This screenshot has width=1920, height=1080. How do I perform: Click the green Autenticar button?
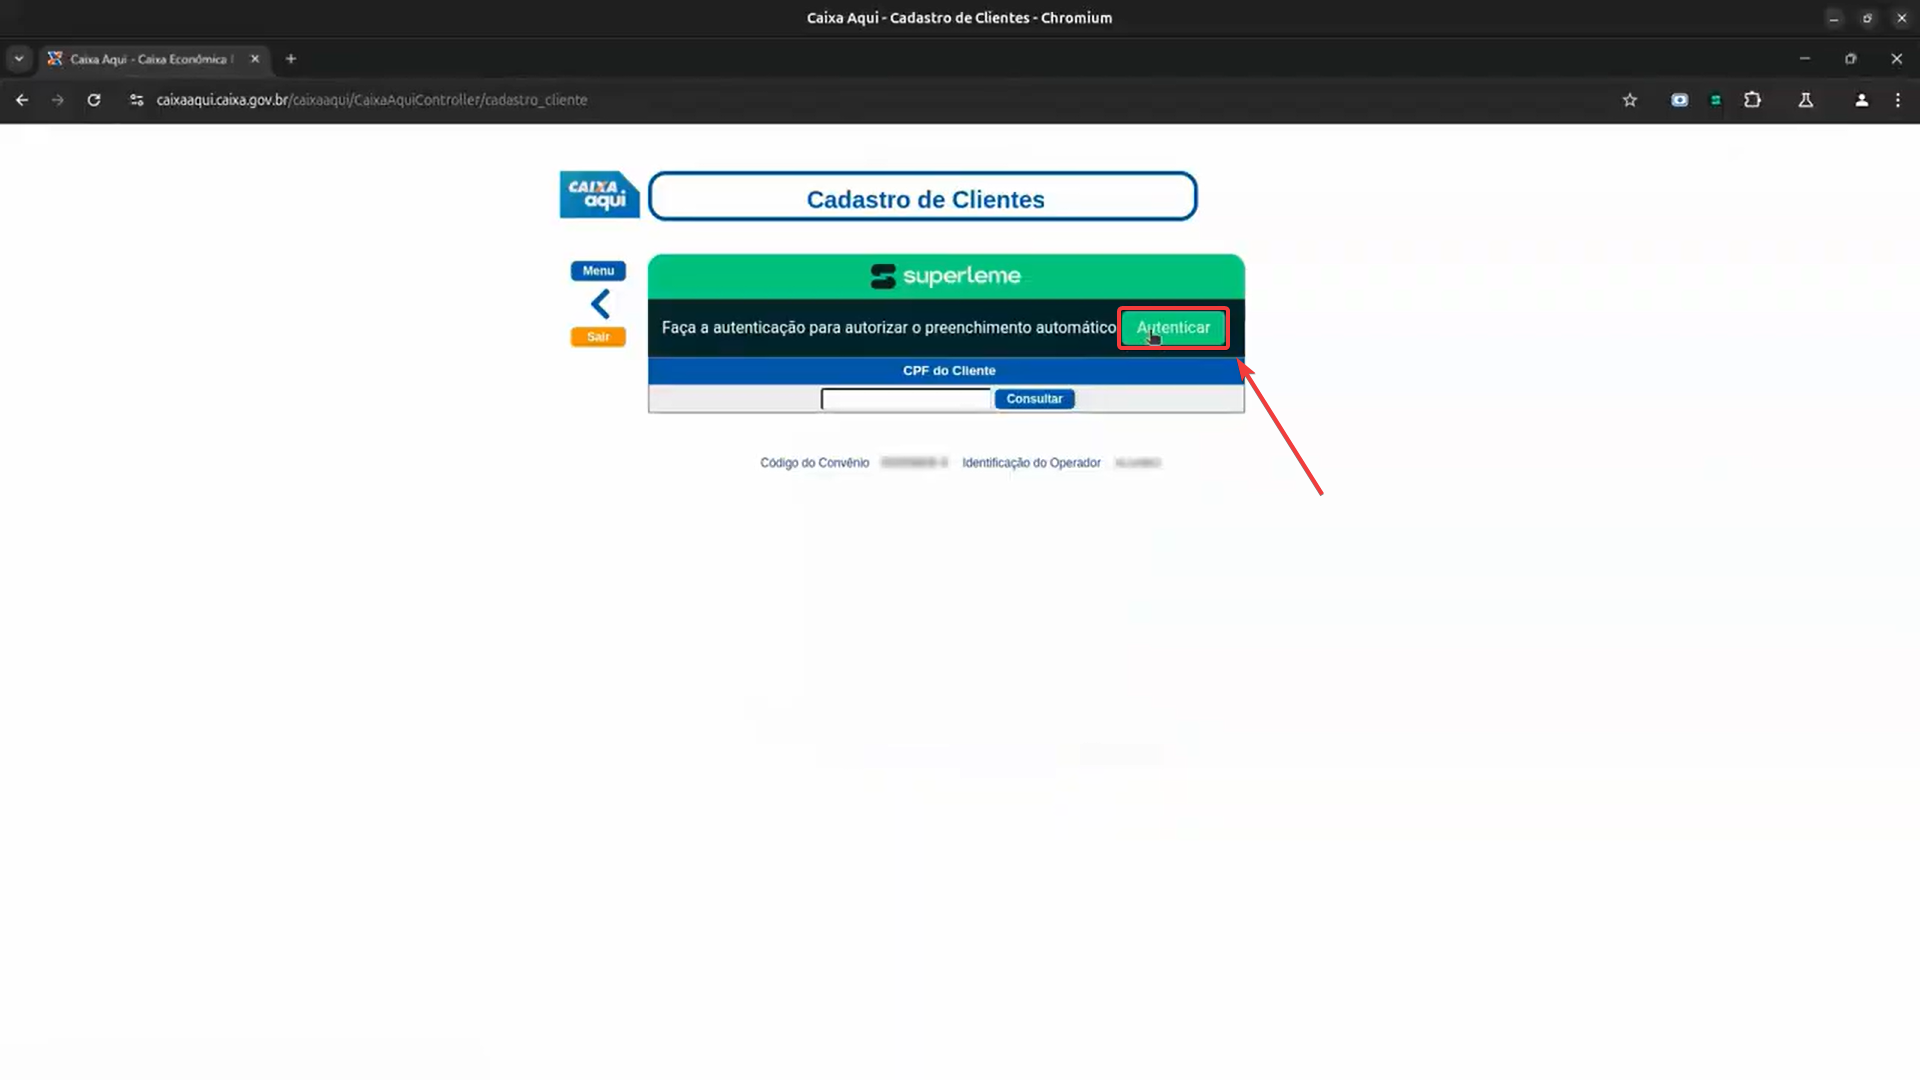1173,328
